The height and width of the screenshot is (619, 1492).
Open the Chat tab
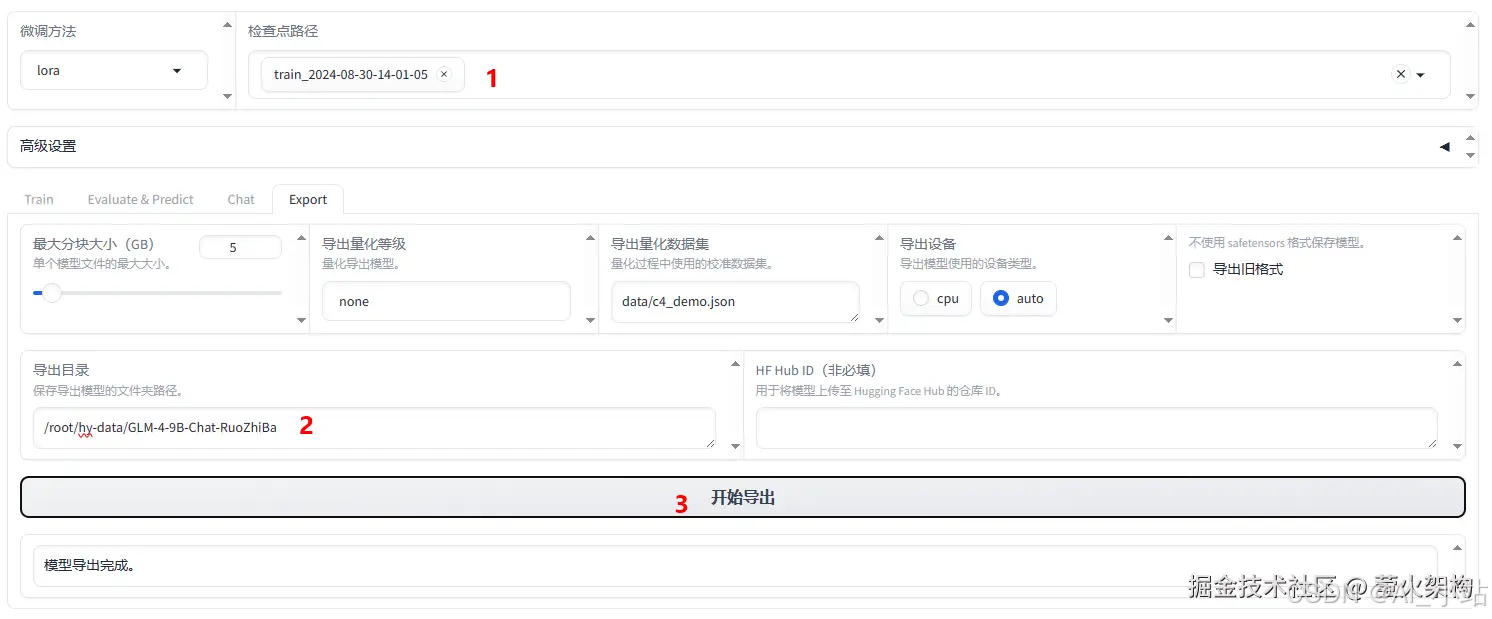click(x=241, y=199)
